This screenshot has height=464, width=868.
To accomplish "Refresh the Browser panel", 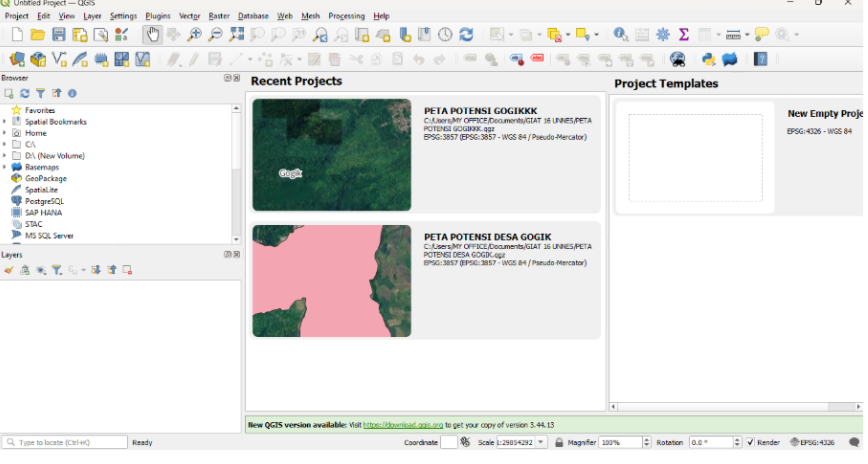I will 25,94.
